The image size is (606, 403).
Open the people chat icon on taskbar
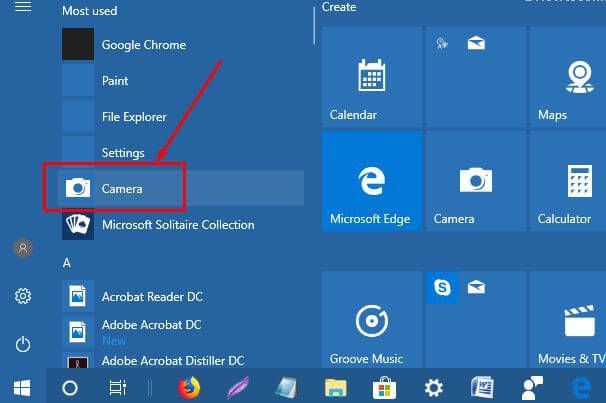pos(532,388)
